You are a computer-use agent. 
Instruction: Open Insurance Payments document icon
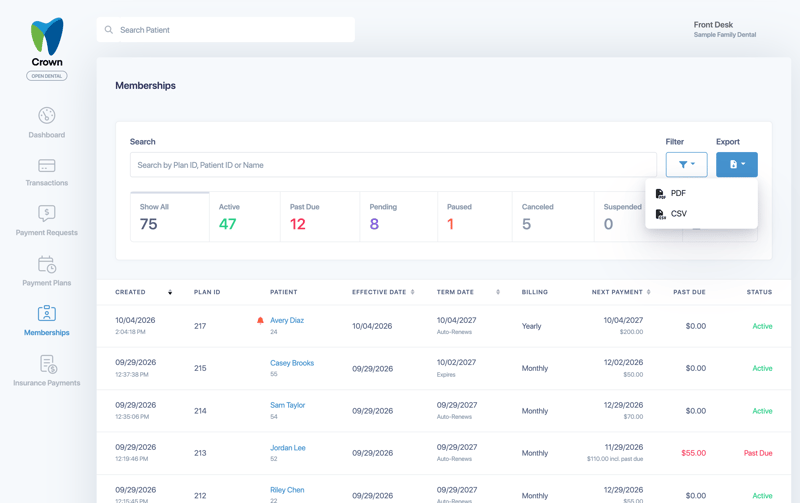tap(48, 364)
